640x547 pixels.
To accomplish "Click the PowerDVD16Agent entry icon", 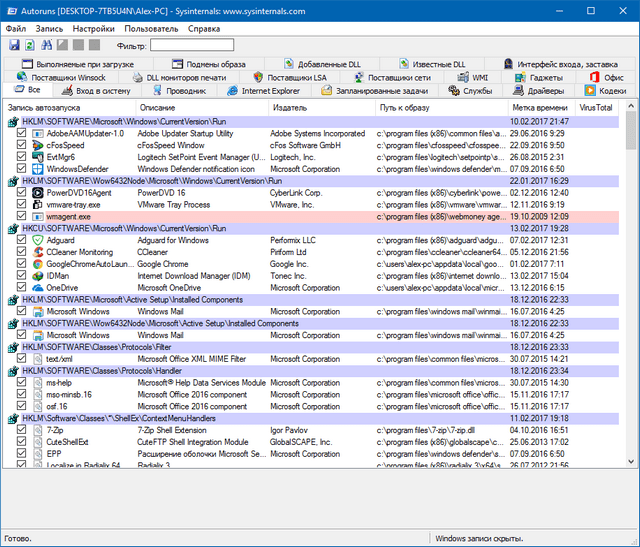I will click(x=37, y=192).
